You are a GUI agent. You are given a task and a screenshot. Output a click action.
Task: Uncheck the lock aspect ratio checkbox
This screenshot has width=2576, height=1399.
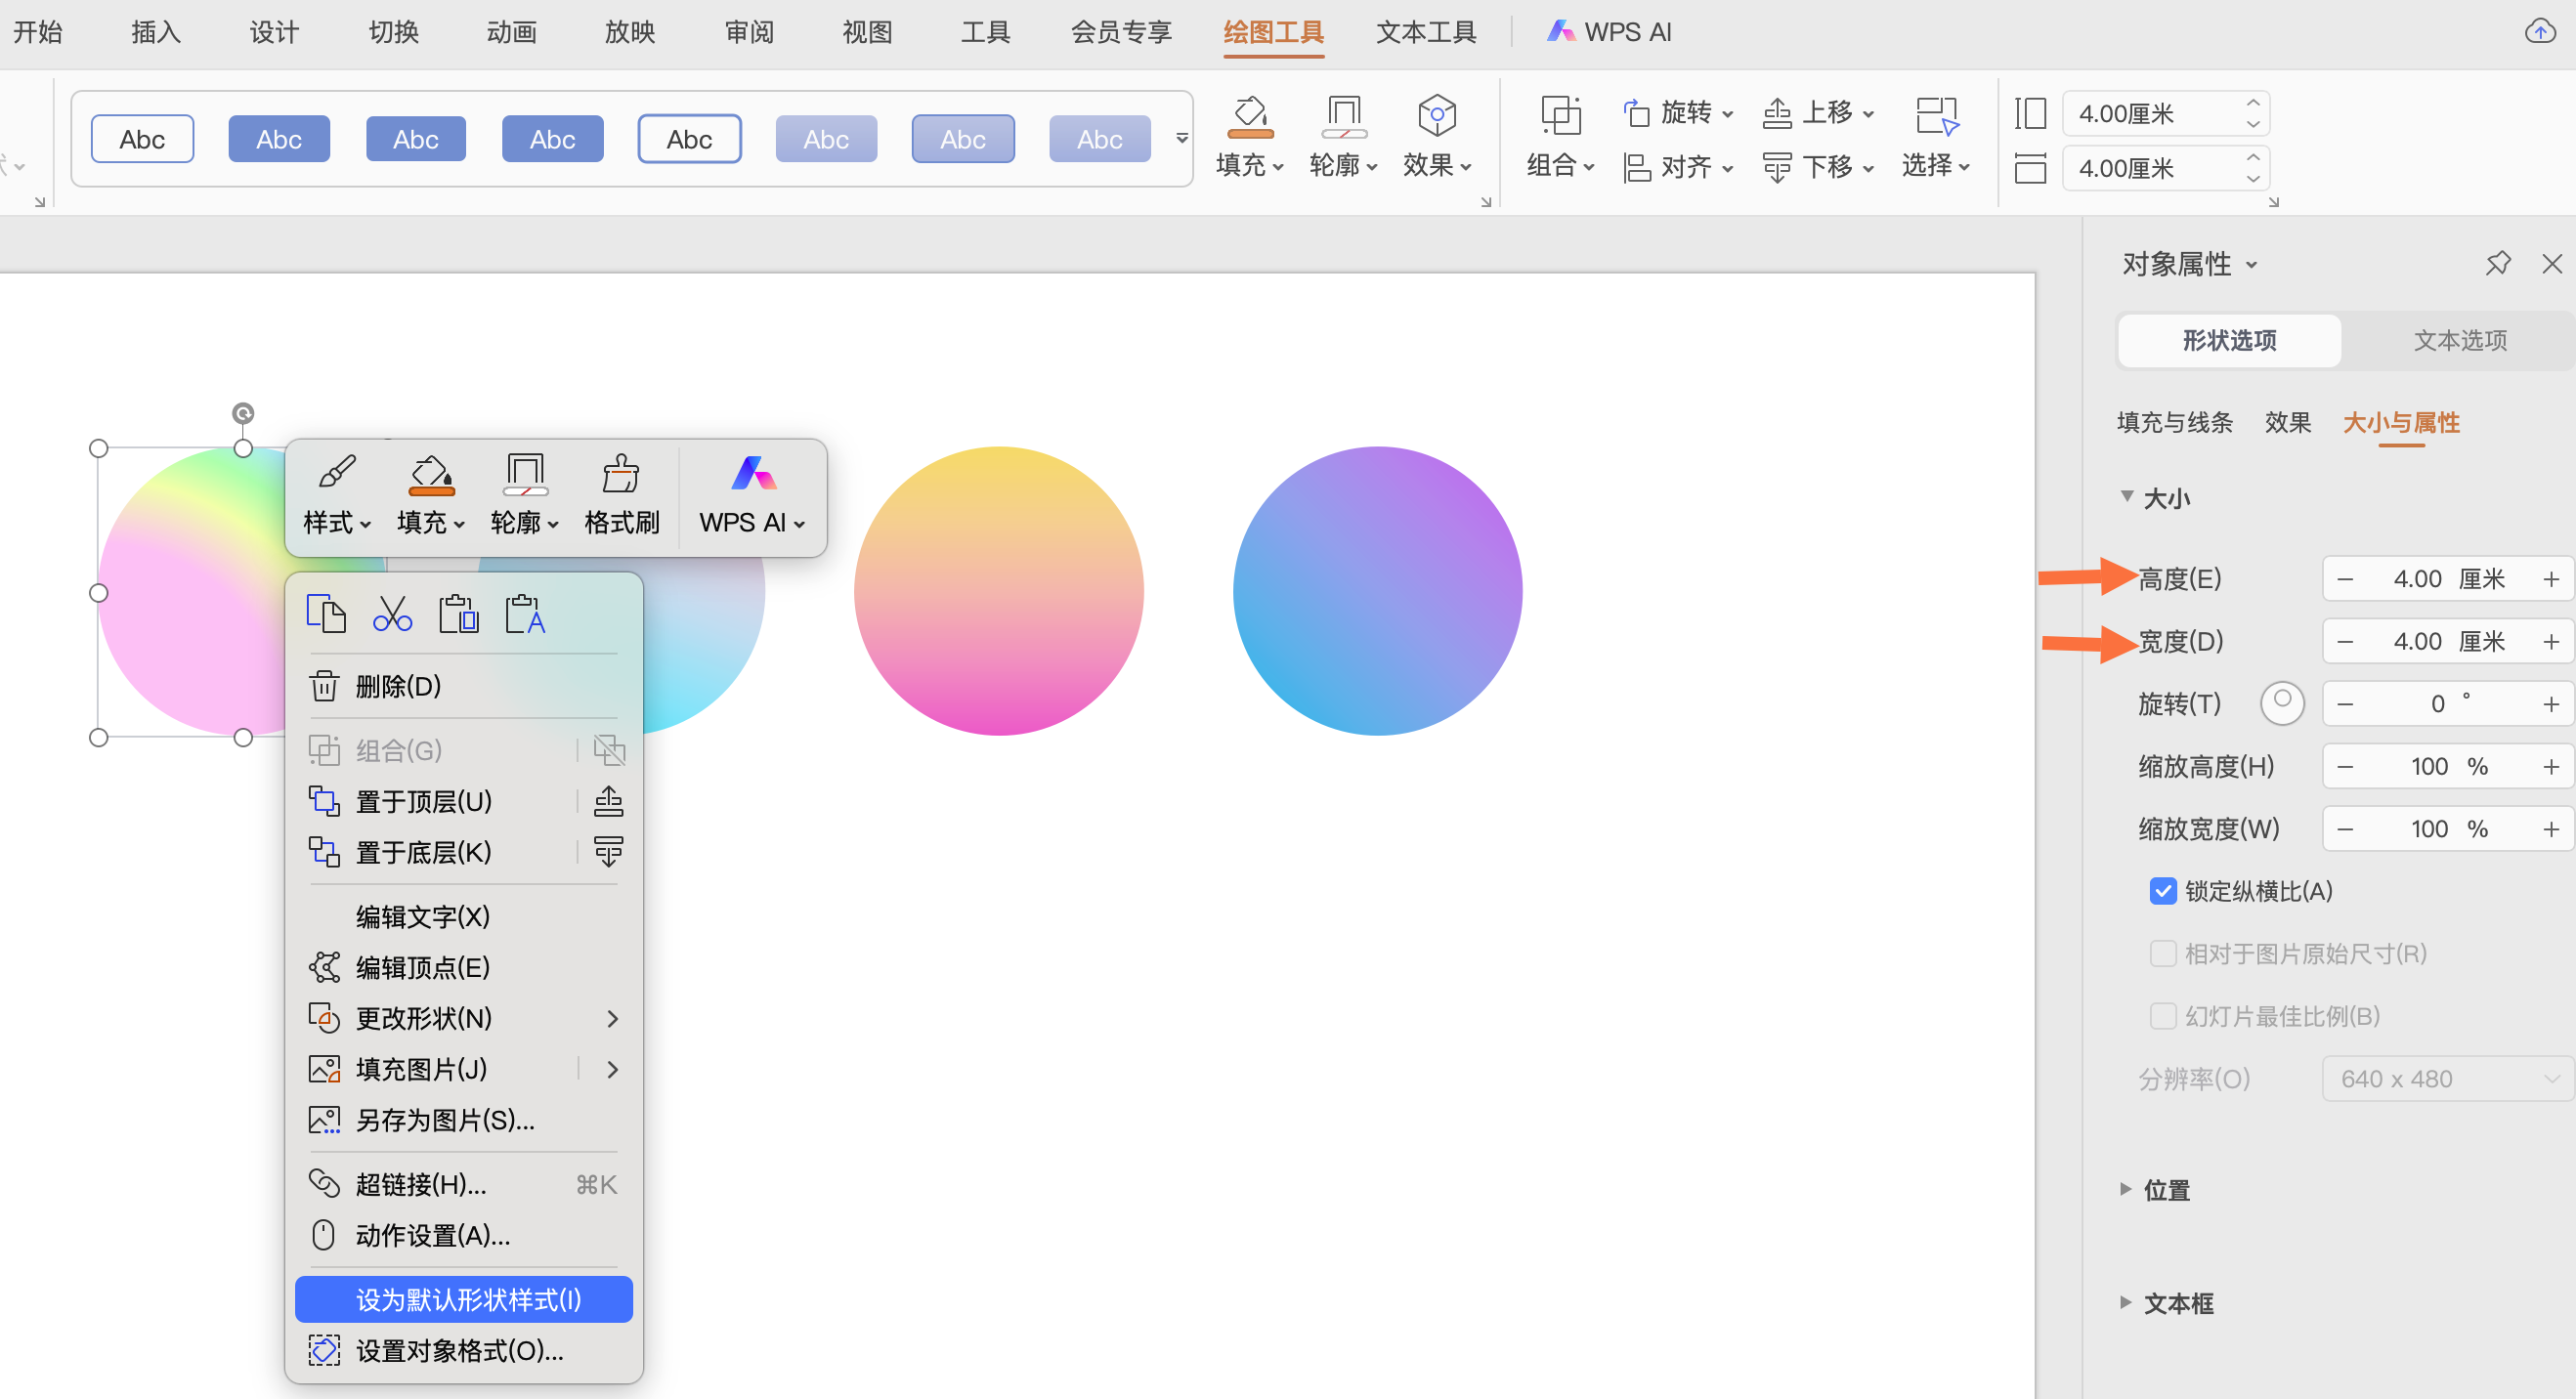(2163, 891)
